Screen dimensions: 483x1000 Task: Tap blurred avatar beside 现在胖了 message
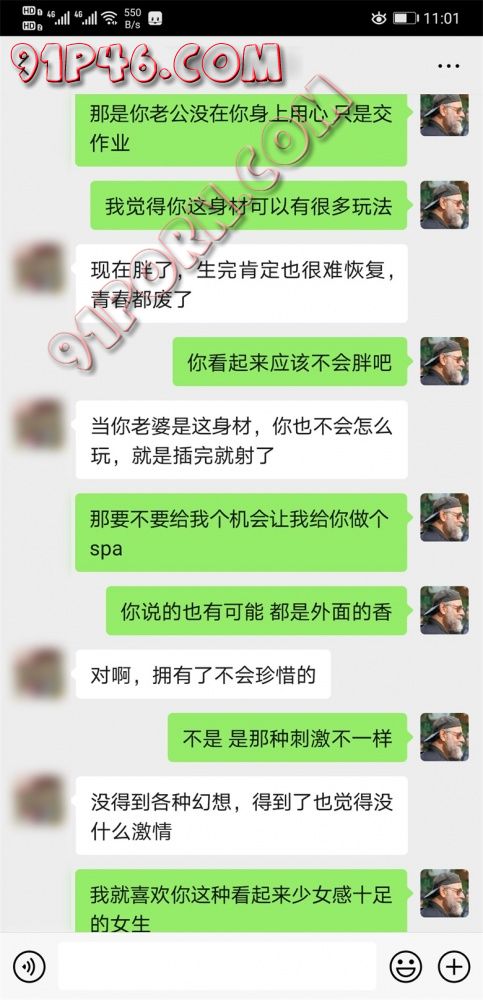[38, 268]
